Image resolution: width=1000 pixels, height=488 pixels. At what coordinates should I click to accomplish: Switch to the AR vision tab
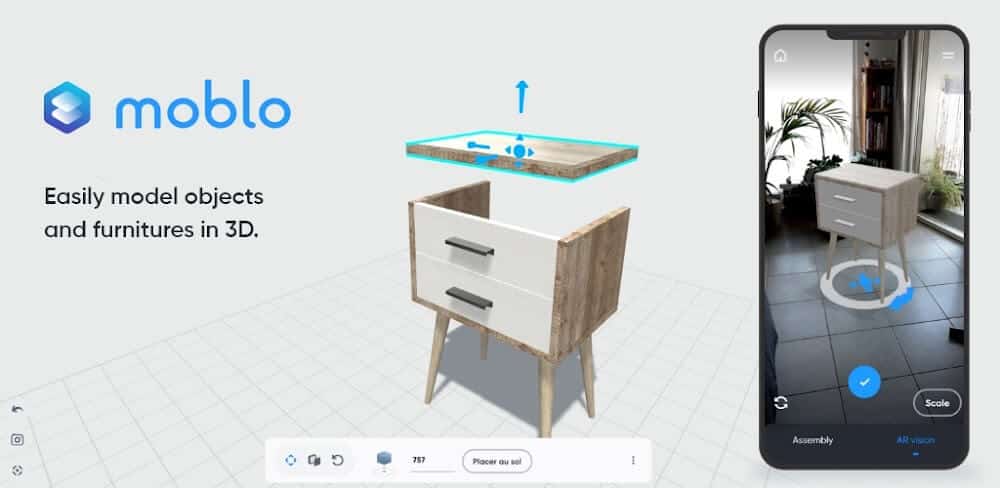tap(916, 440)
